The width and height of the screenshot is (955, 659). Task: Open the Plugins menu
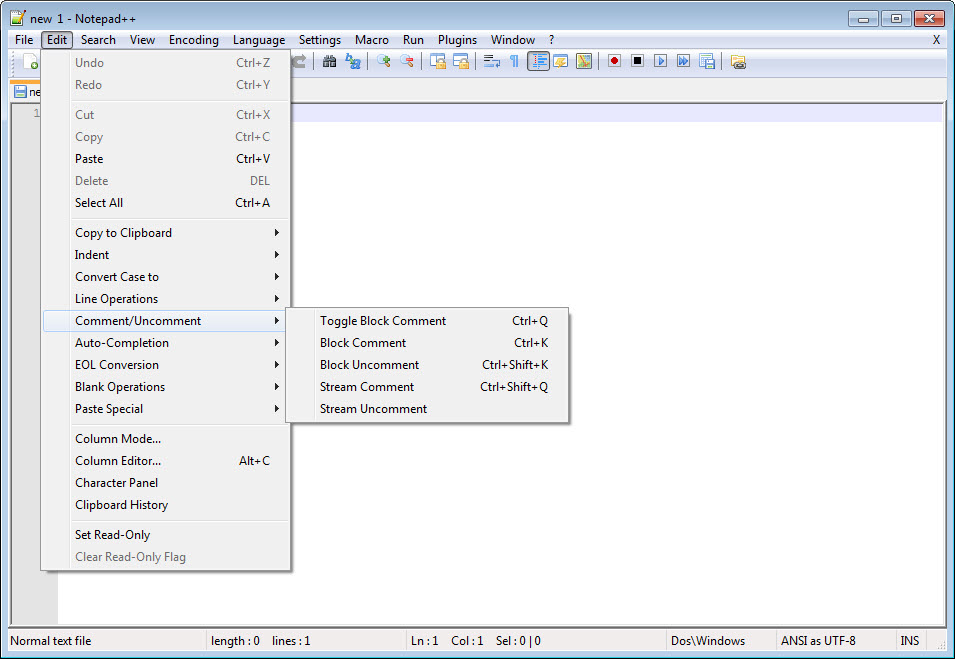[x=457, y=40]
